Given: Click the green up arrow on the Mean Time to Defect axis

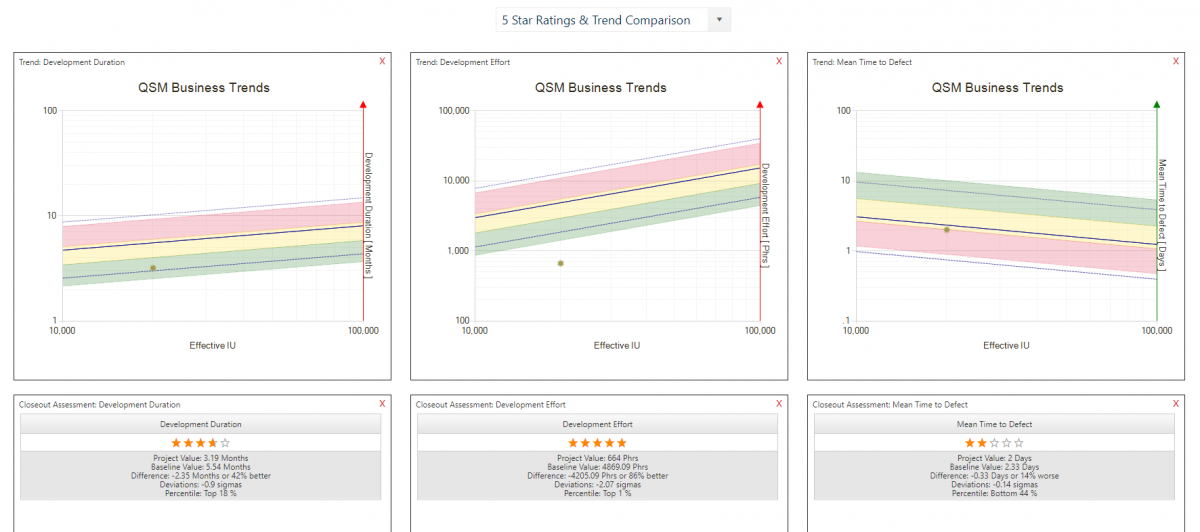Looking at the screenshot, I should pos(1157,104).
